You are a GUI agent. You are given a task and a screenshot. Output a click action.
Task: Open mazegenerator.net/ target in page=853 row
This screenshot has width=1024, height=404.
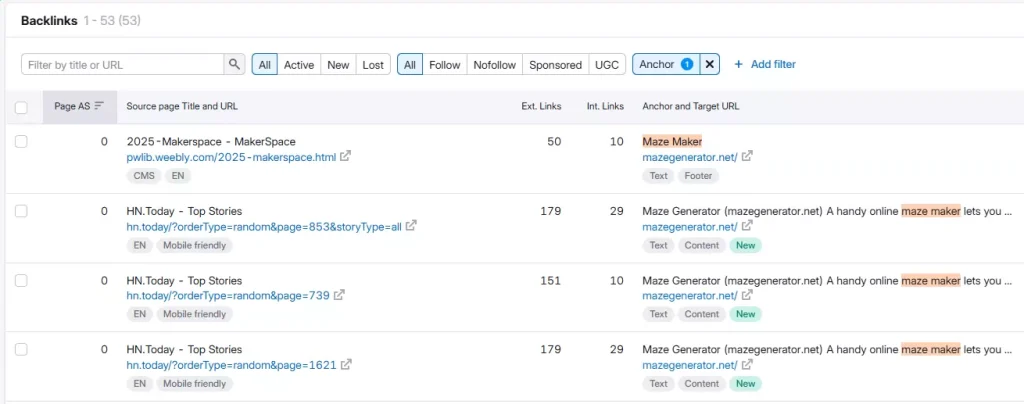pyautogui.click(x=690, y=226)
